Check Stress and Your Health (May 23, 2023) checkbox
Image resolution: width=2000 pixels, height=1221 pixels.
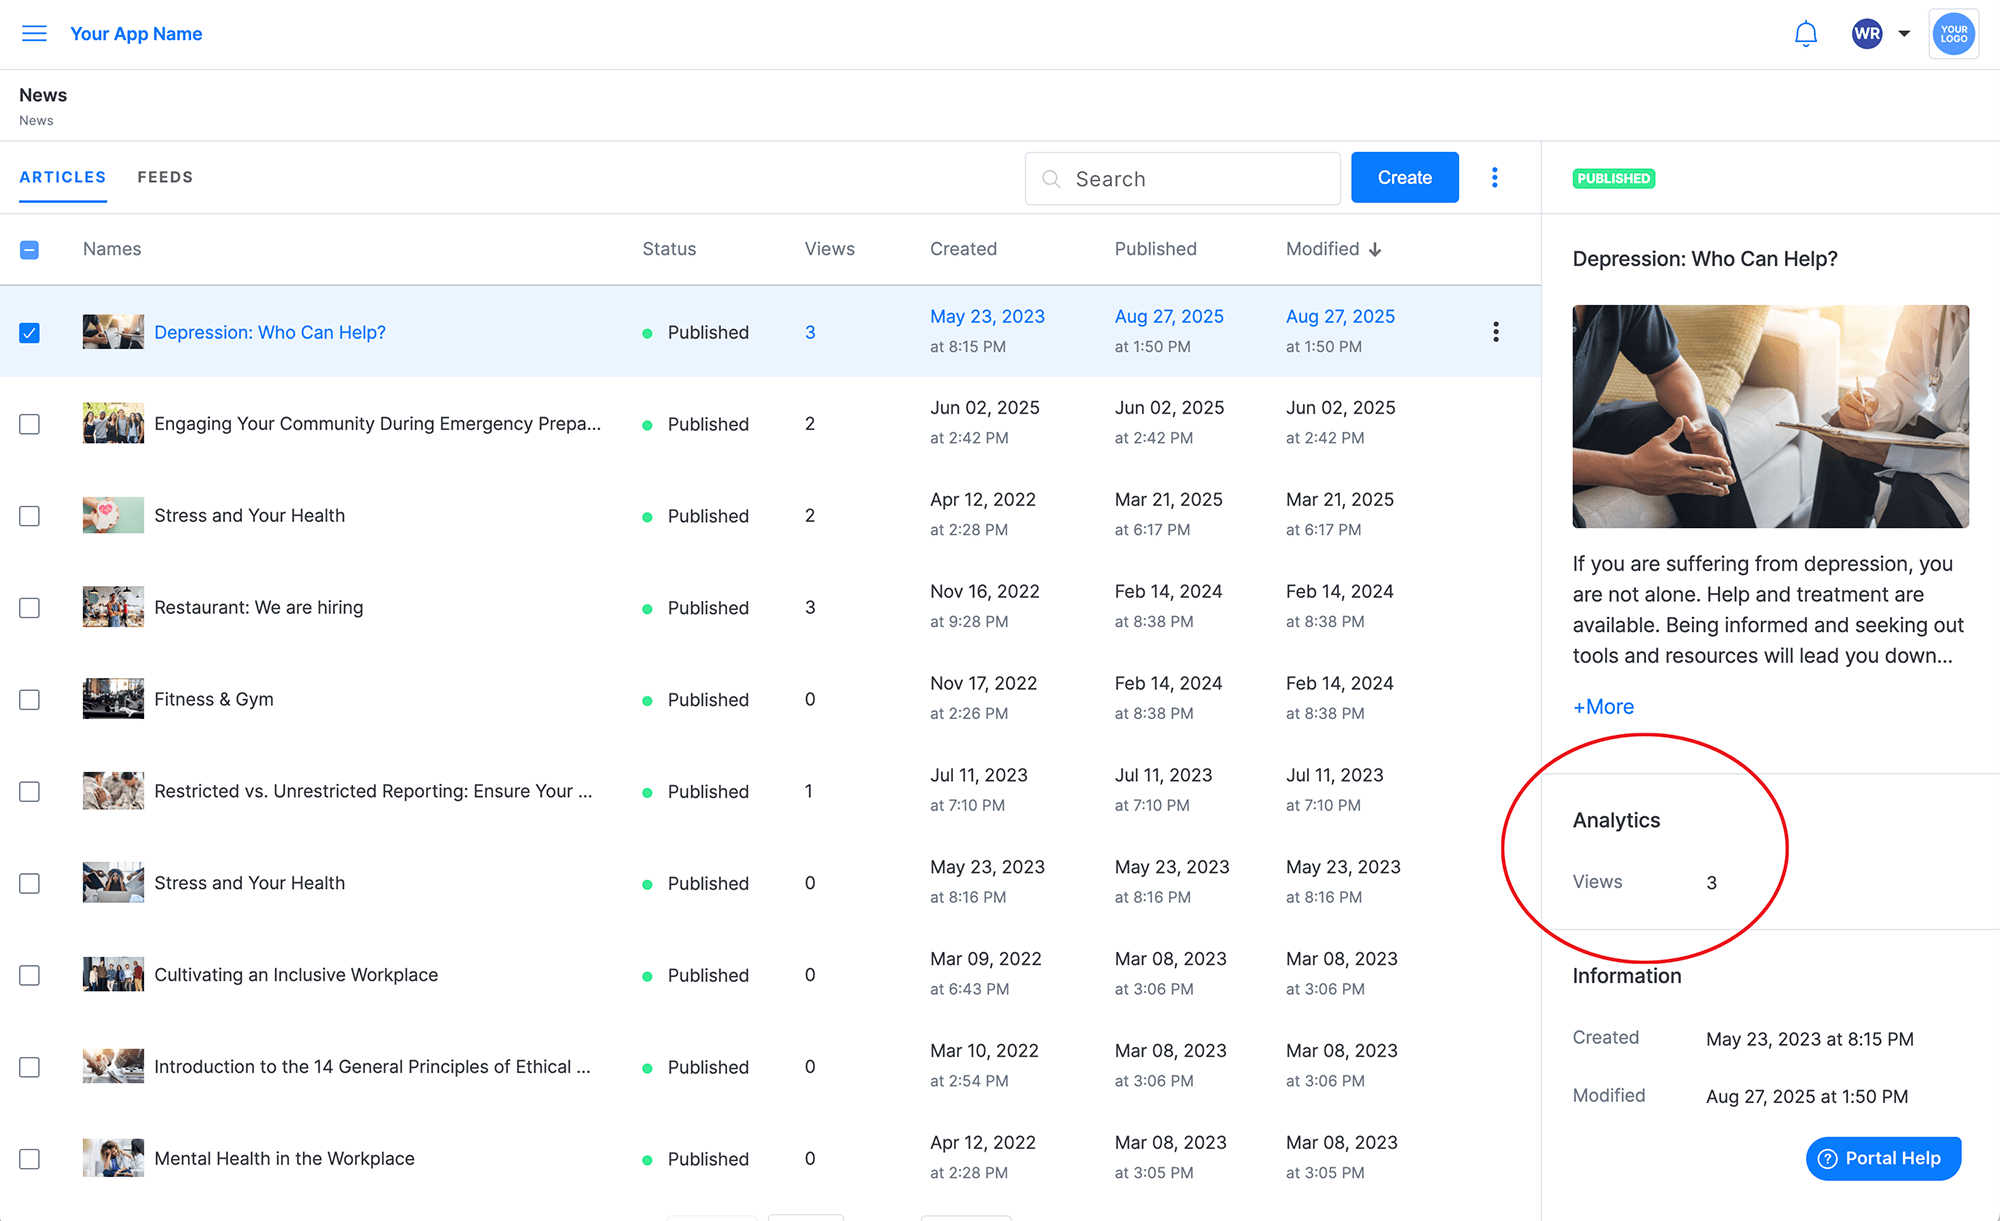[30, 884]
